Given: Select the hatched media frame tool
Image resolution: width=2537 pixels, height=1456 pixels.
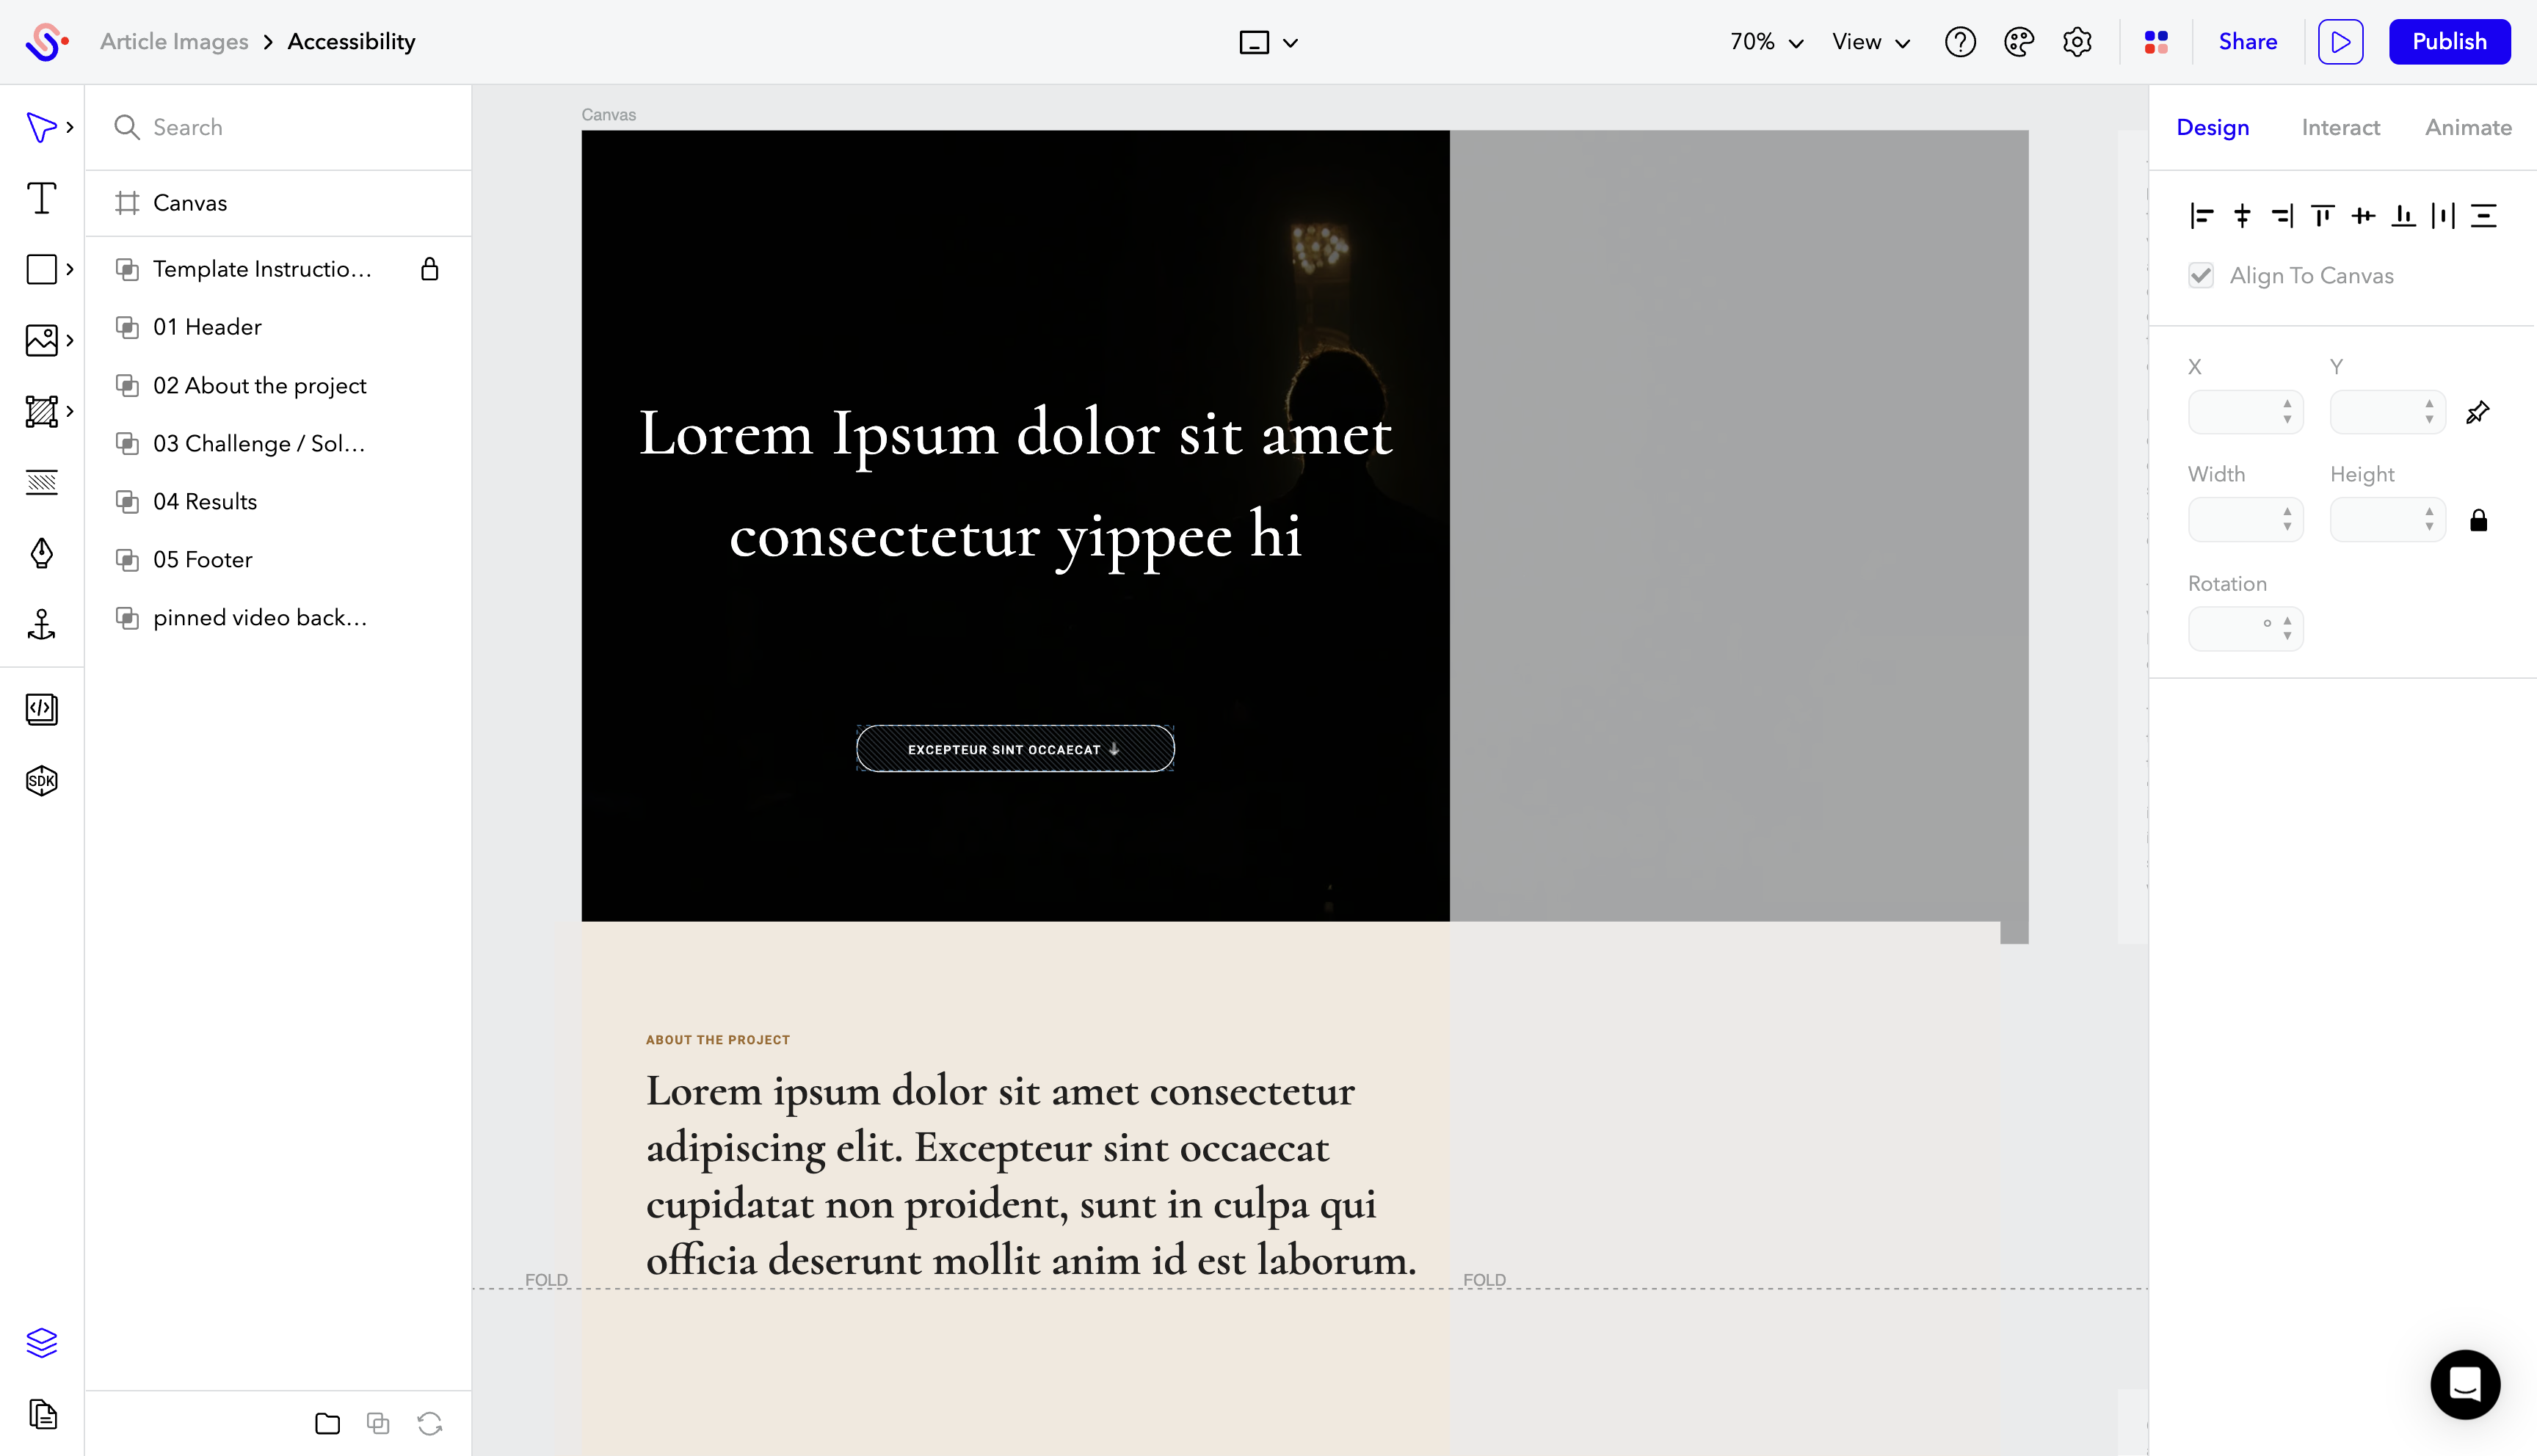Looking at the screenshot, I should click(41, 411).
